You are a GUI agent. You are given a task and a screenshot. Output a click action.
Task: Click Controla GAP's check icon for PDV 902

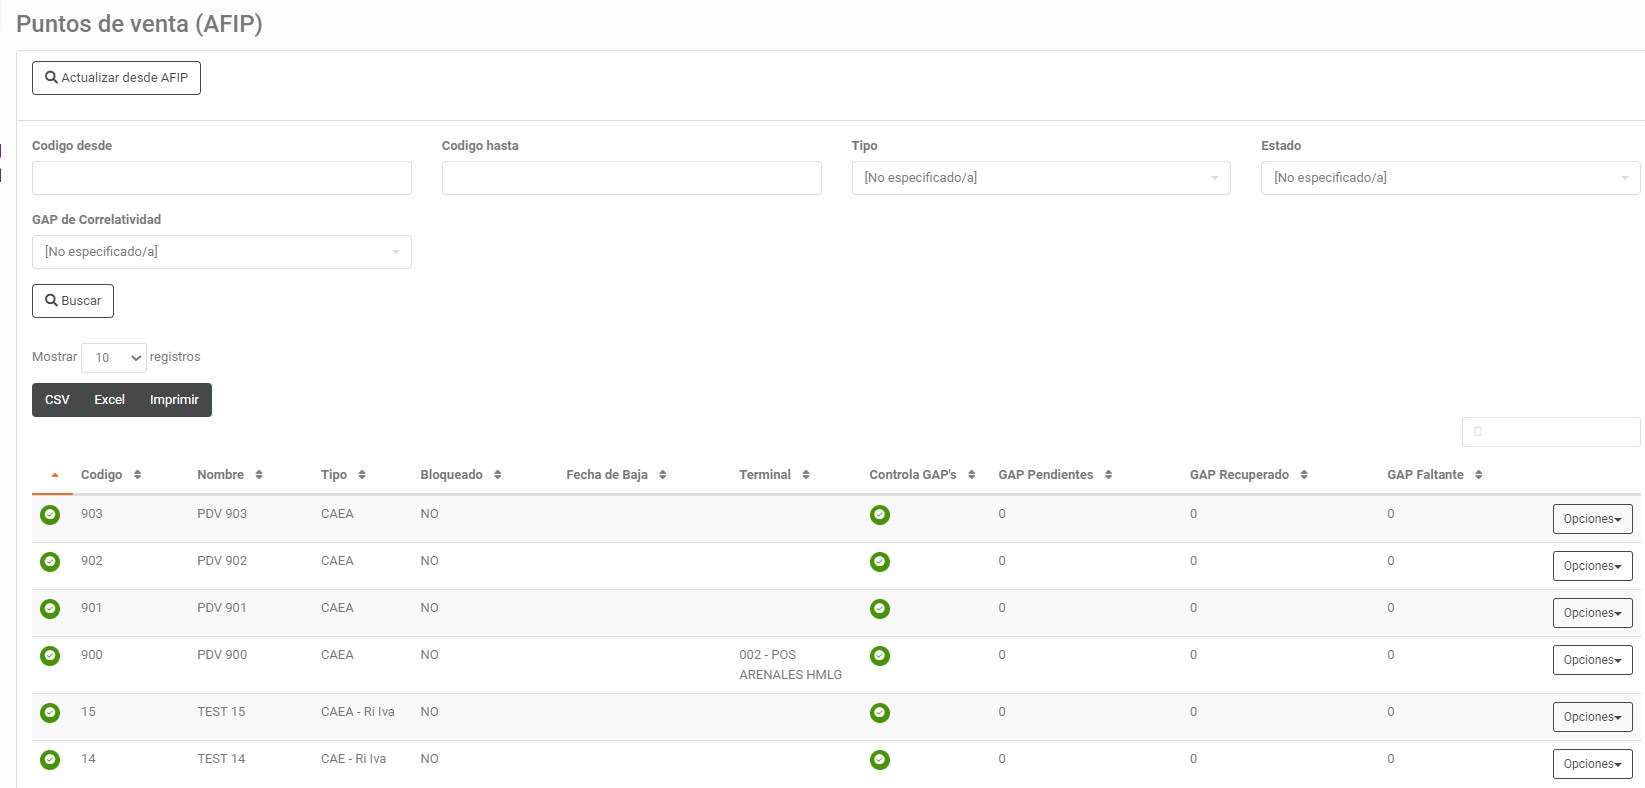point(879,562)
